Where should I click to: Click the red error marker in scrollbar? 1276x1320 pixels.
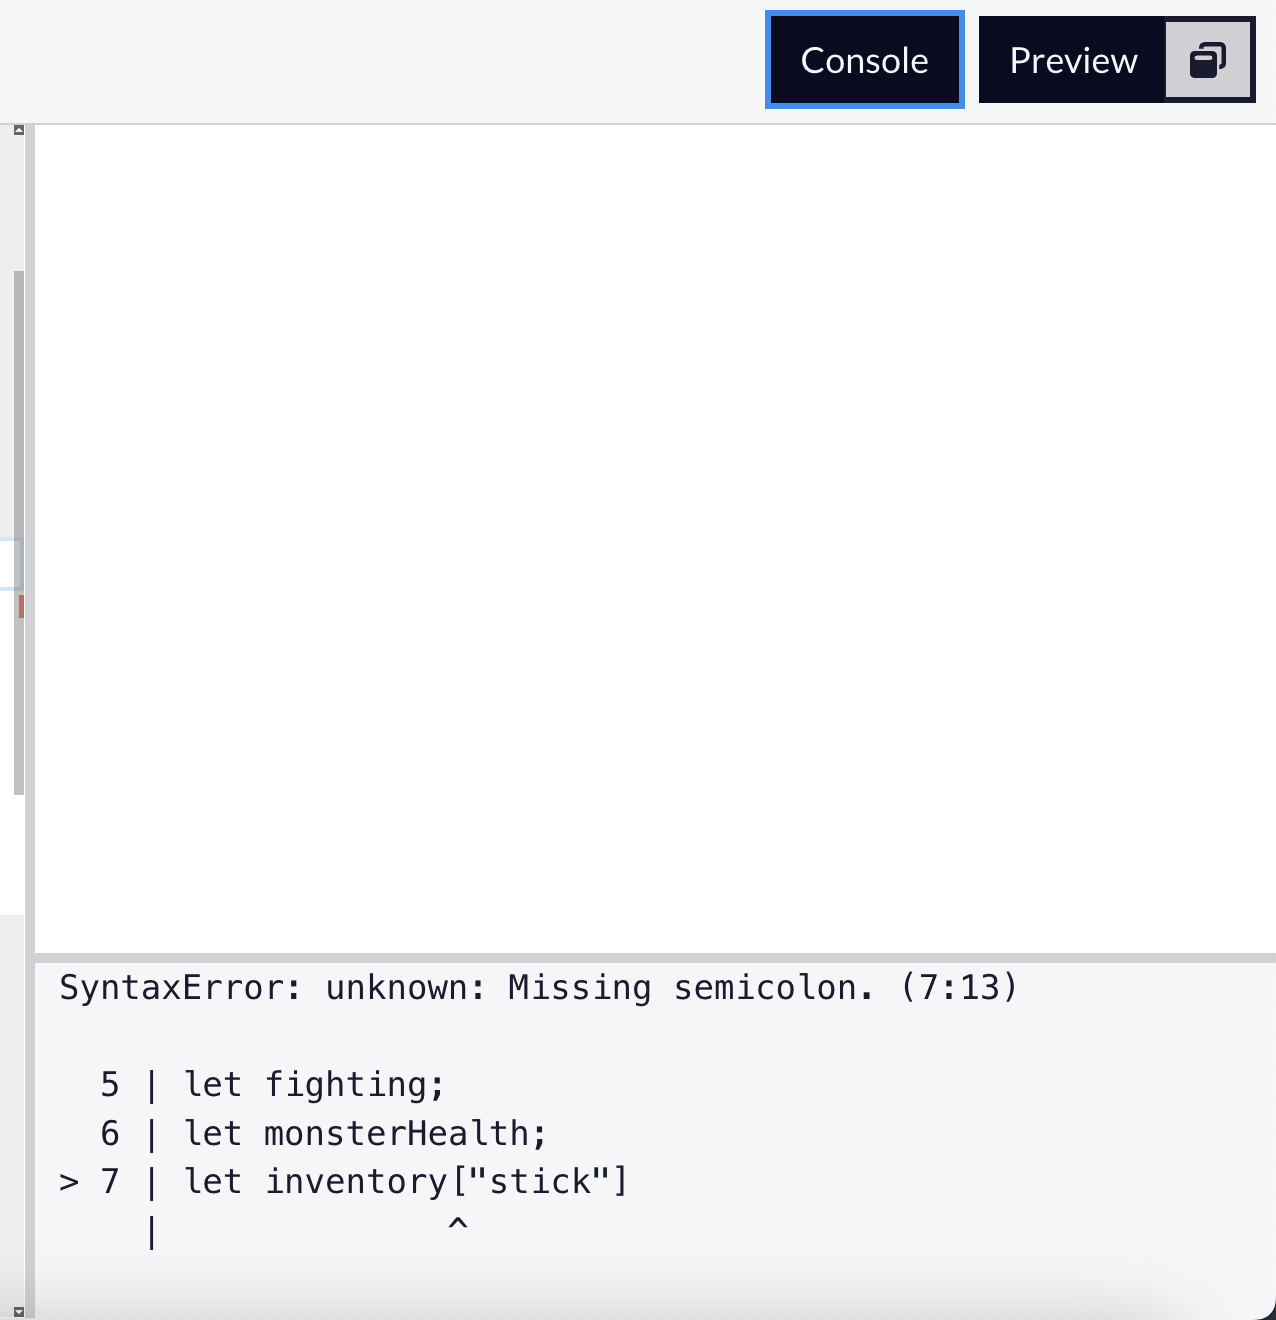click(x=21, y=606)
